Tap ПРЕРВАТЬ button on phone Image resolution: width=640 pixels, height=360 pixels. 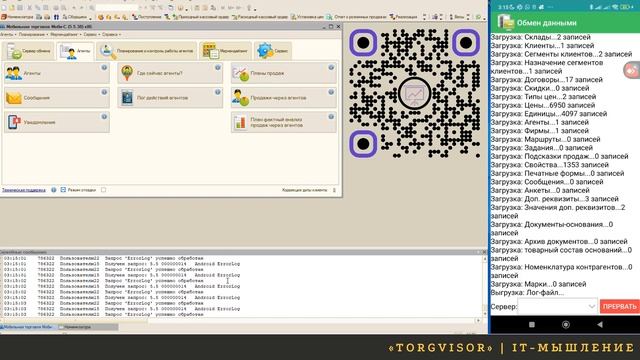[x=619, y=307]
